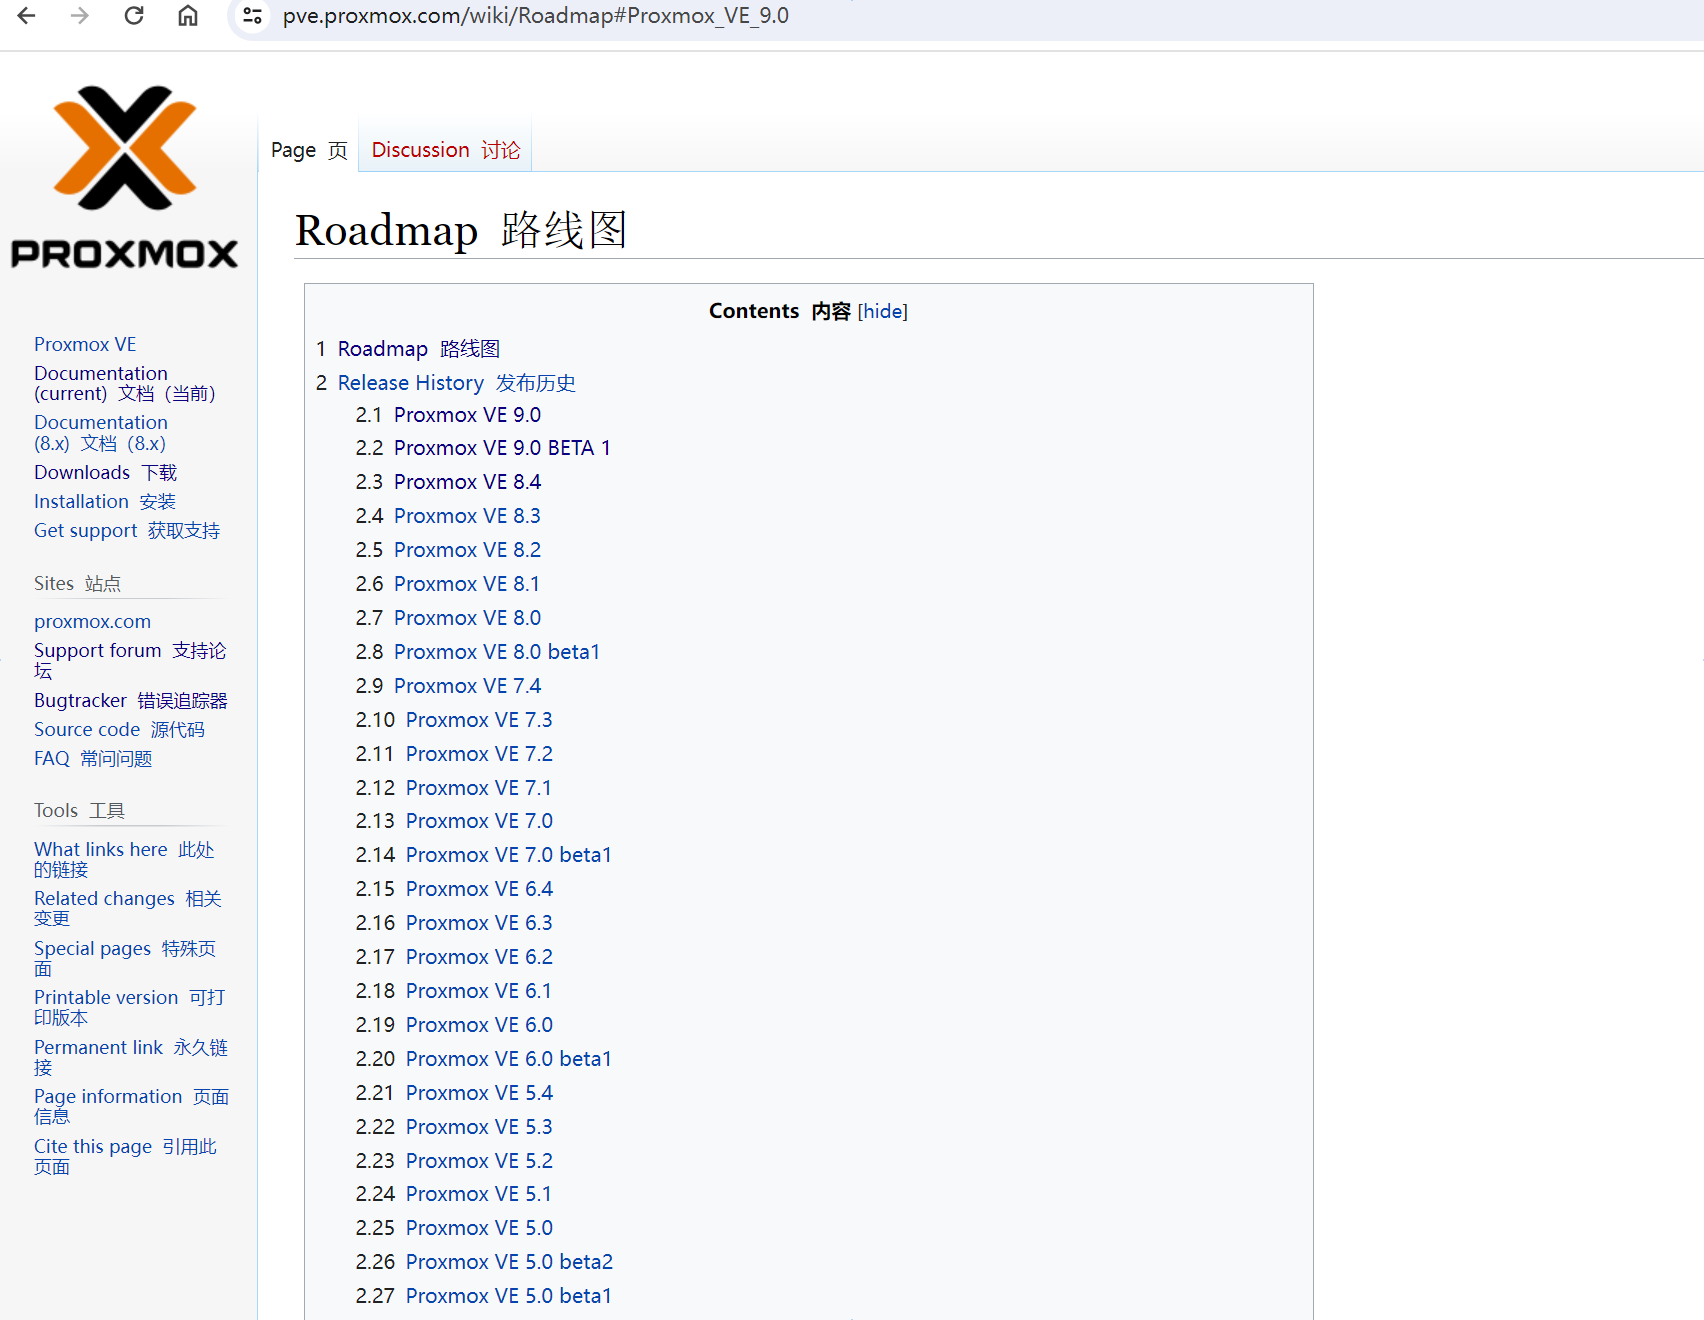Reload the page with refresh icon
Image resolution: width=1704 pixels, height=1320 pixels.
pyautogui.click(x=134, y=16)
